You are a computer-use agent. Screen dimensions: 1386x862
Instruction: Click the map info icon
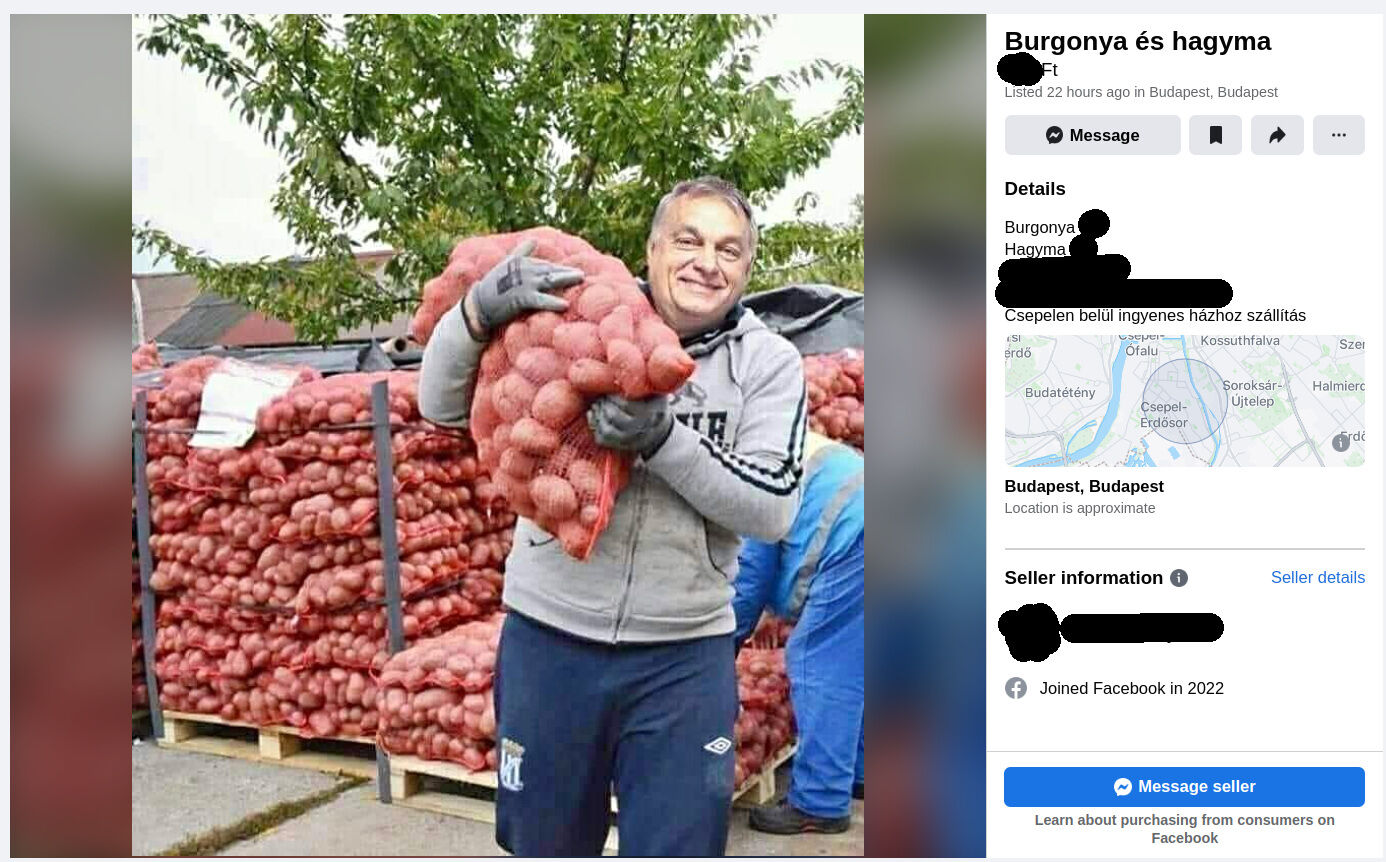(x=1341, y=443)
